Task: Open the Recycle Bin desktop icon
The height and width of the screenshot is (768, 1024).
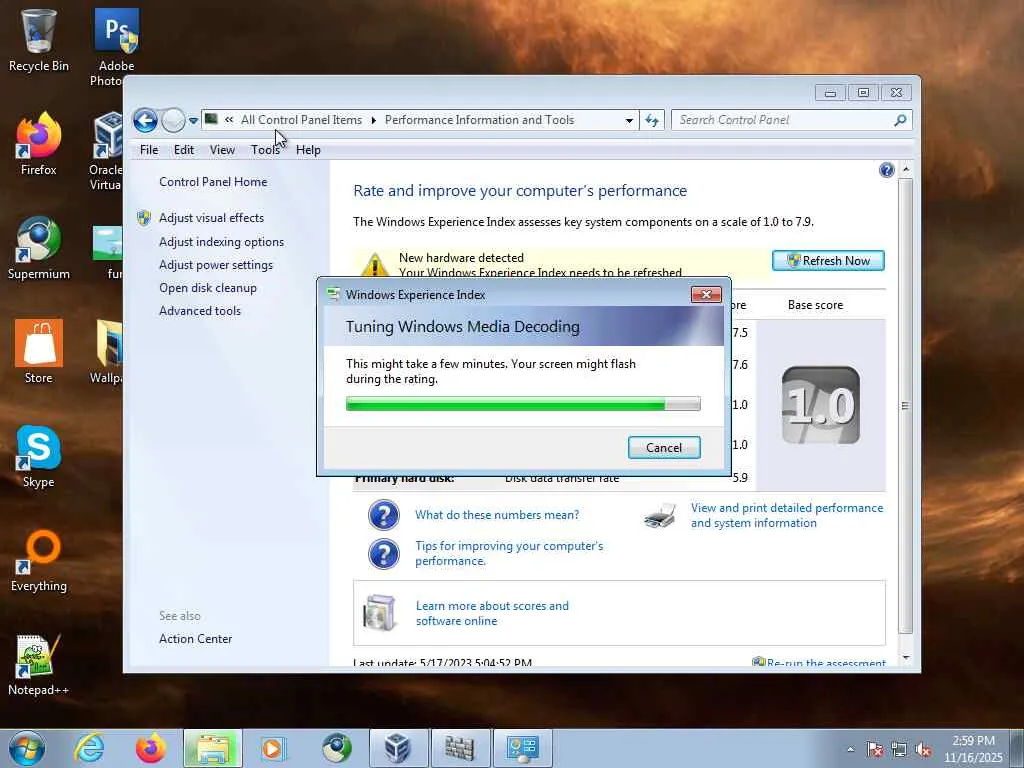Action: [x=39, y=40]
